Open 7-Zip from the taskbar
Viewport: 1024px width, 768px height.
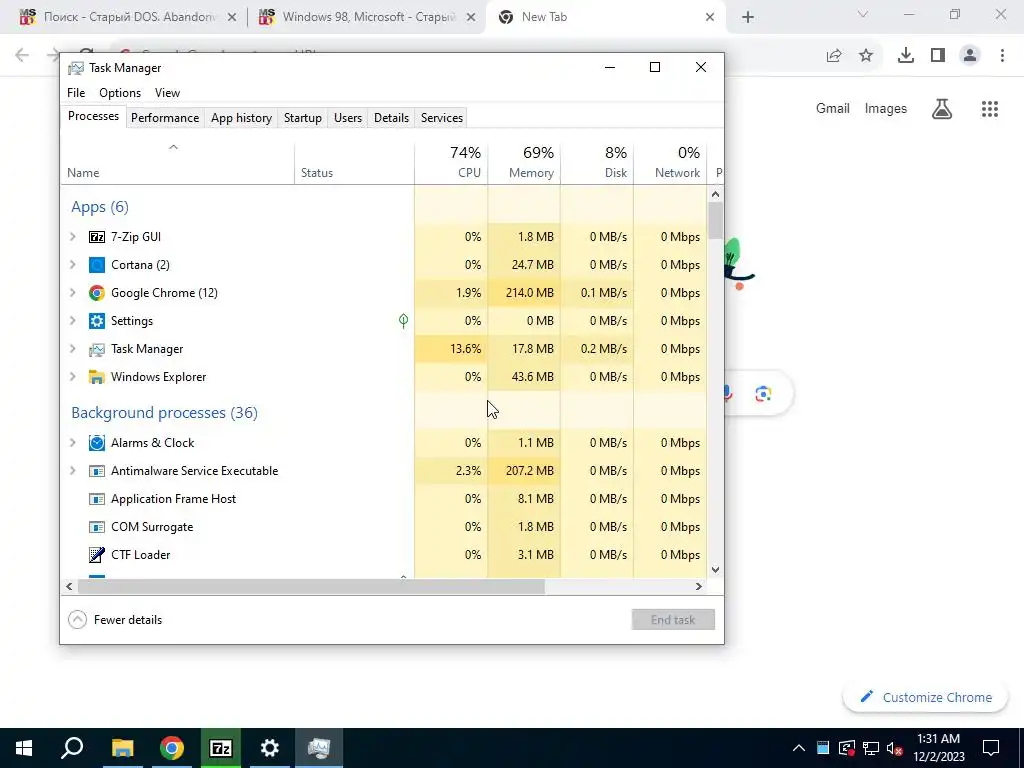[x=221, y=748]
